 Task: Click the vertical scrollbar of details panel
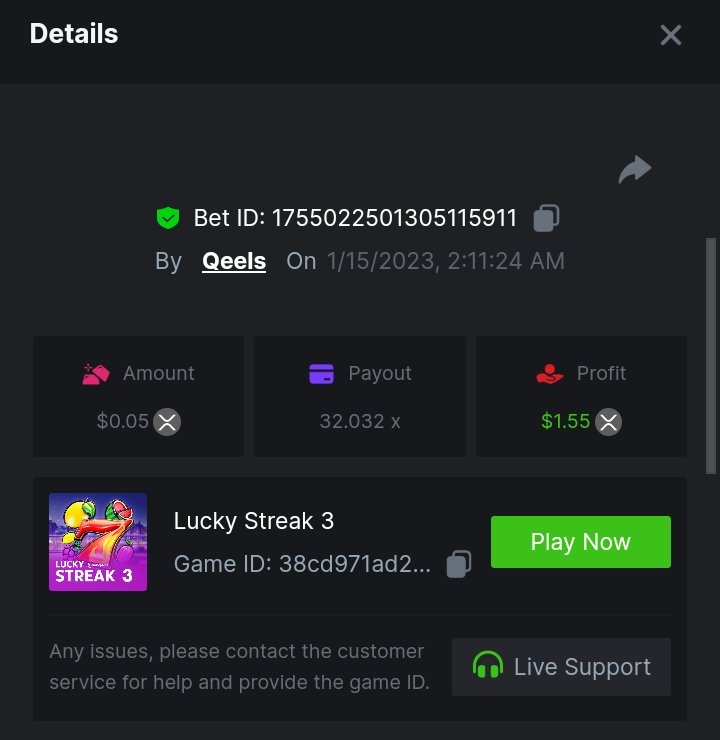point(711,350)
